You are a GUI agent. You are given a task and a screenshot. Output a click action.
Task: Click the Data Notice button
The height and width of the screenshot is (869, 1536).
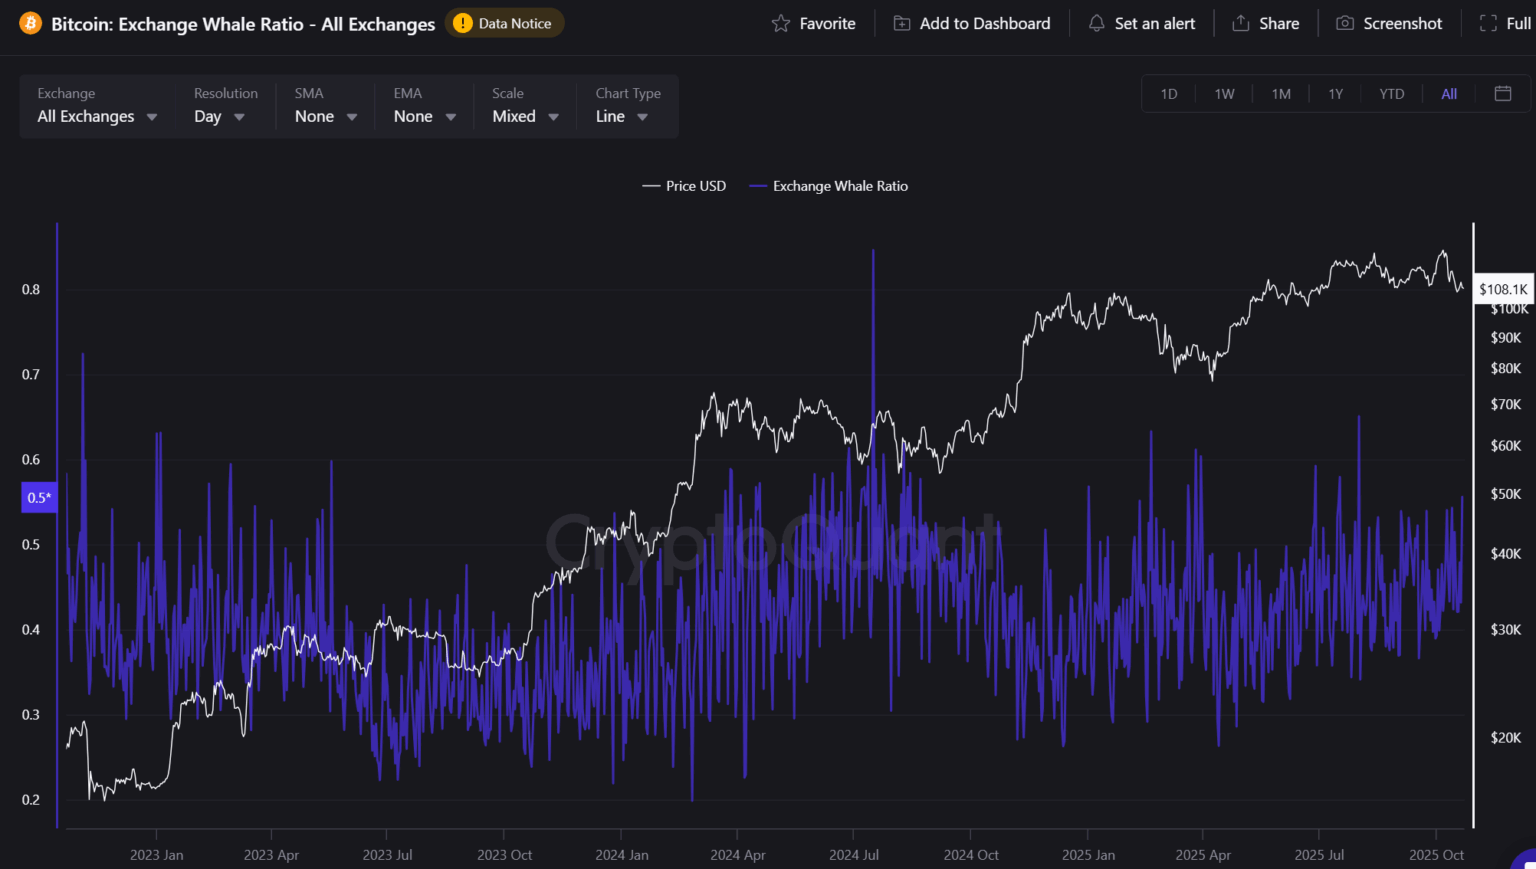point(505,22)
